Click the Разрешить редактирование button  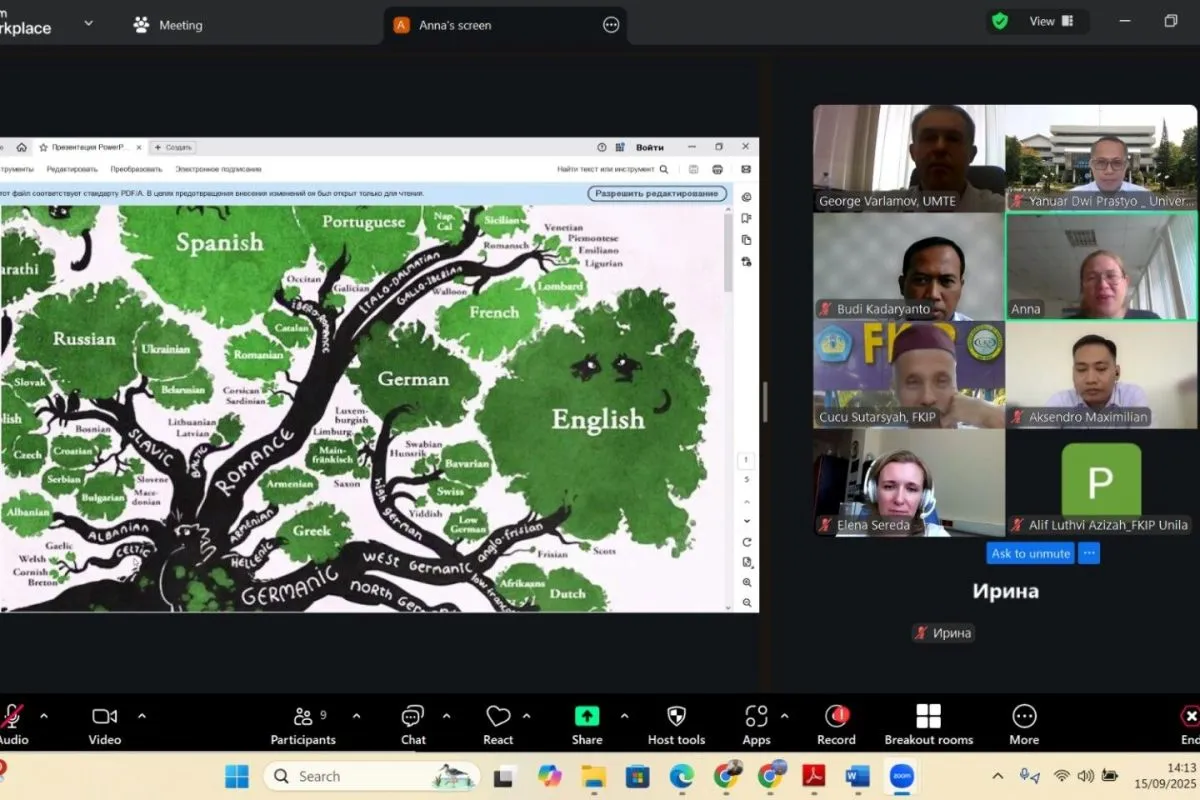(656, 193)
